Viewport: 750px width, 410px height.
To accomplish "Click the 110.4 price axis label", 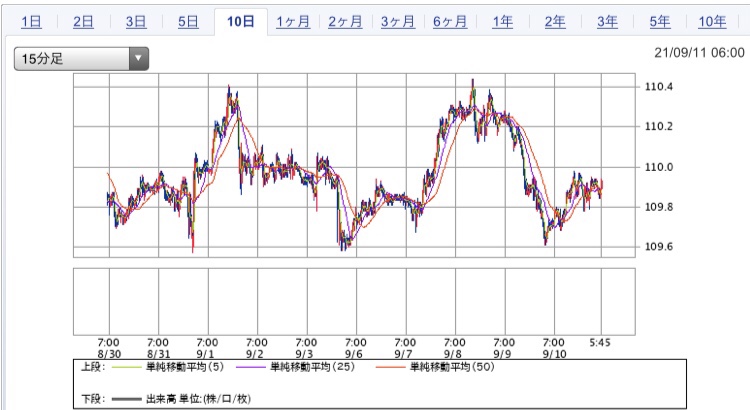I will [x=659, y=87].
